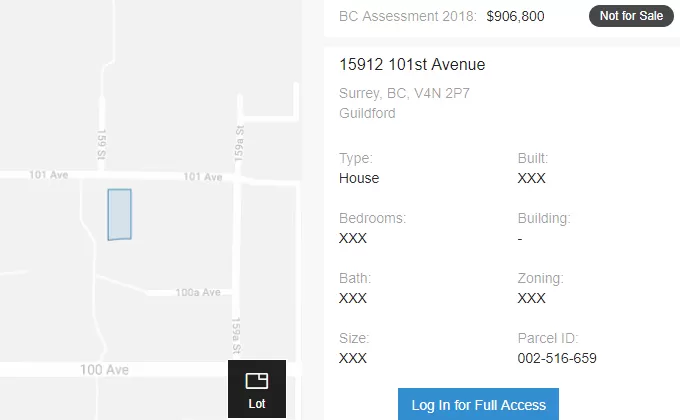The width and height of the screenshot is (680, 420).
Task: Click the Surrey, BC, V4N 2P7 line
Action: pos(404,93)
